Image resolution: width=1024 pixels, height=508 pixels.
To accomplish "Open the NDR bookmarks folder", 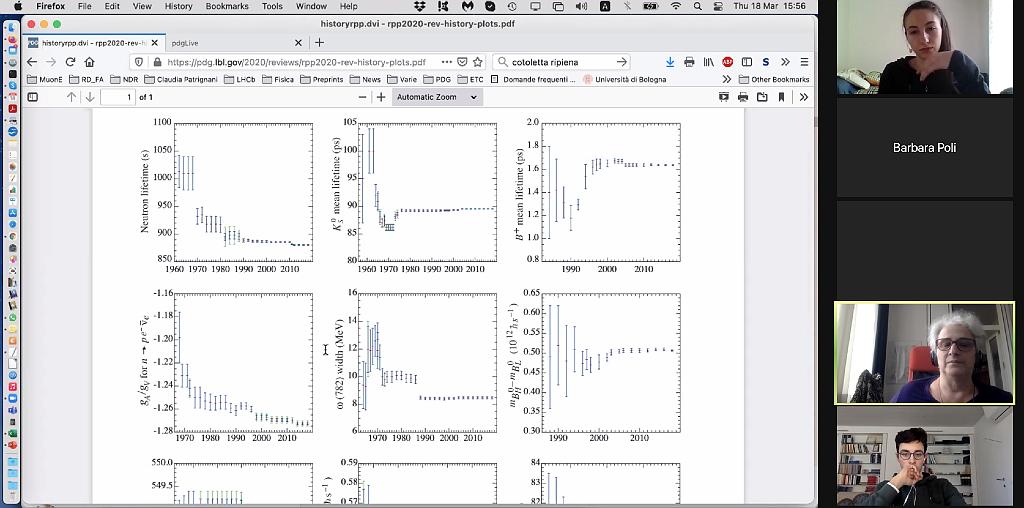I will 123,79.
